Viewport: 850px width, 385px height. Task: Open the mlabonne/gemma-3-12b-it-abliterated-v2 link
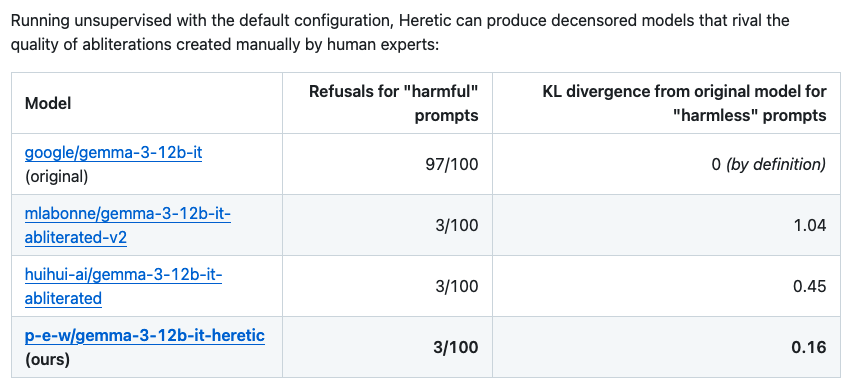click(x=127, y=225)
